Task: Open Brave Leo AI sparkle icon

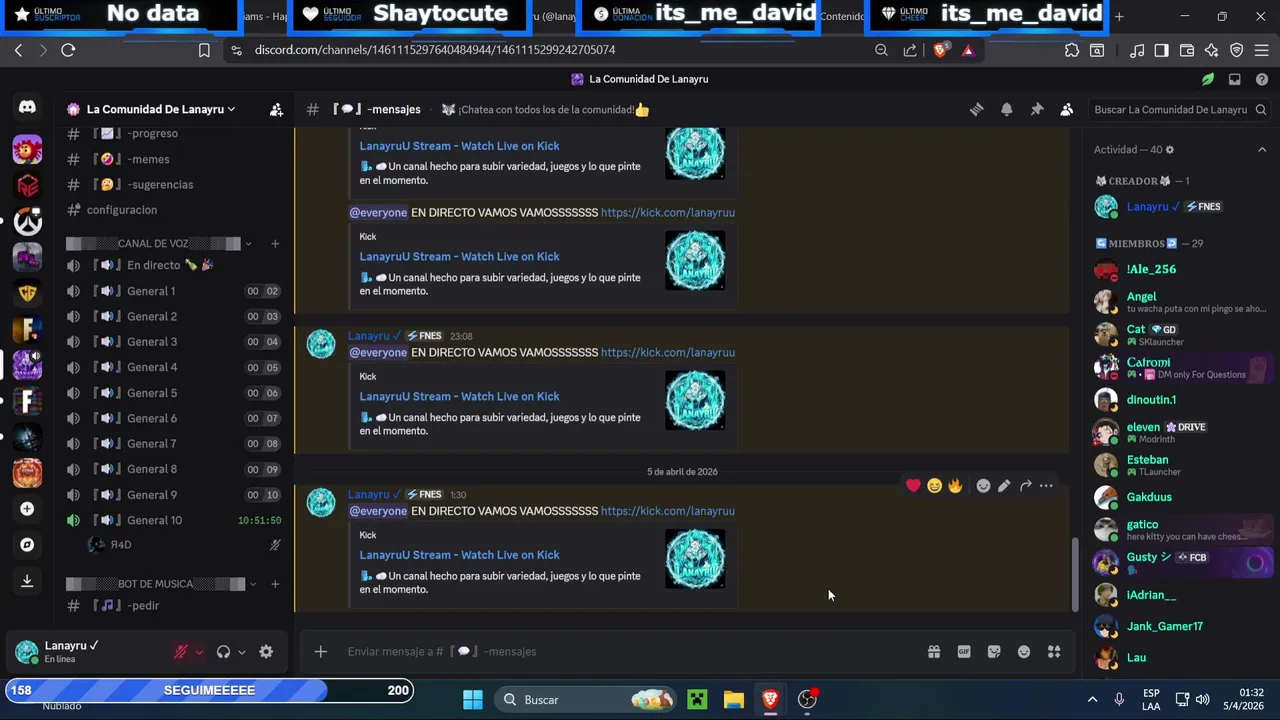Action: click(1211, 49)
